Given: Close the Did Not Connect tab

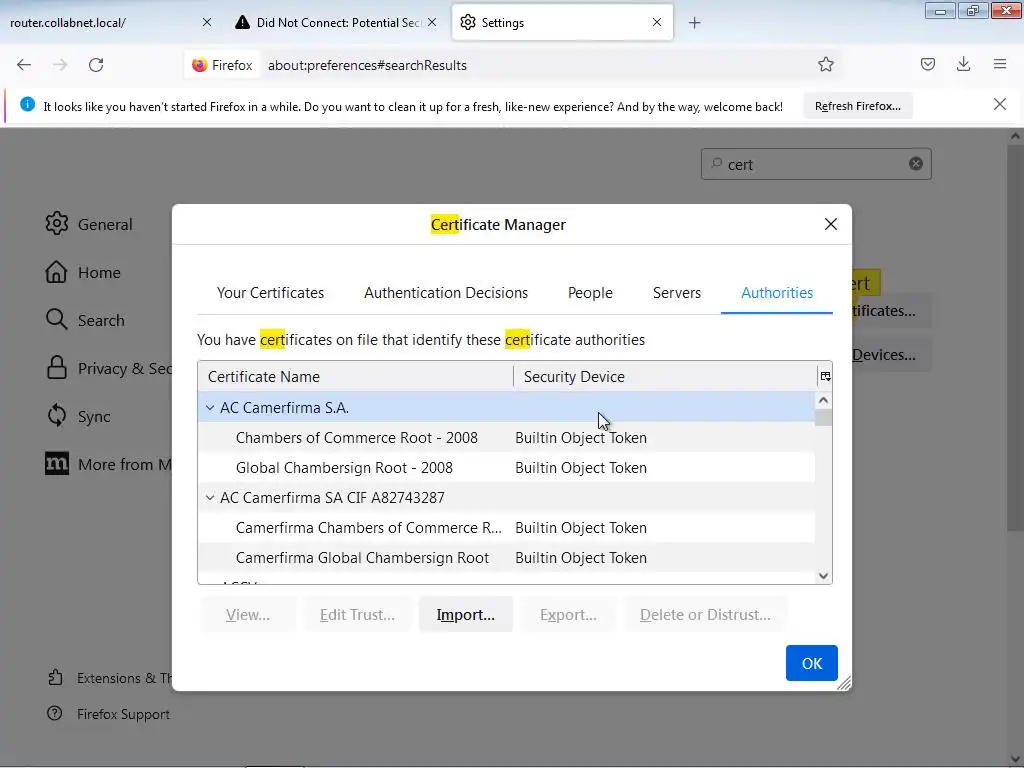Looking at the screenshot, I should [432, 22].
